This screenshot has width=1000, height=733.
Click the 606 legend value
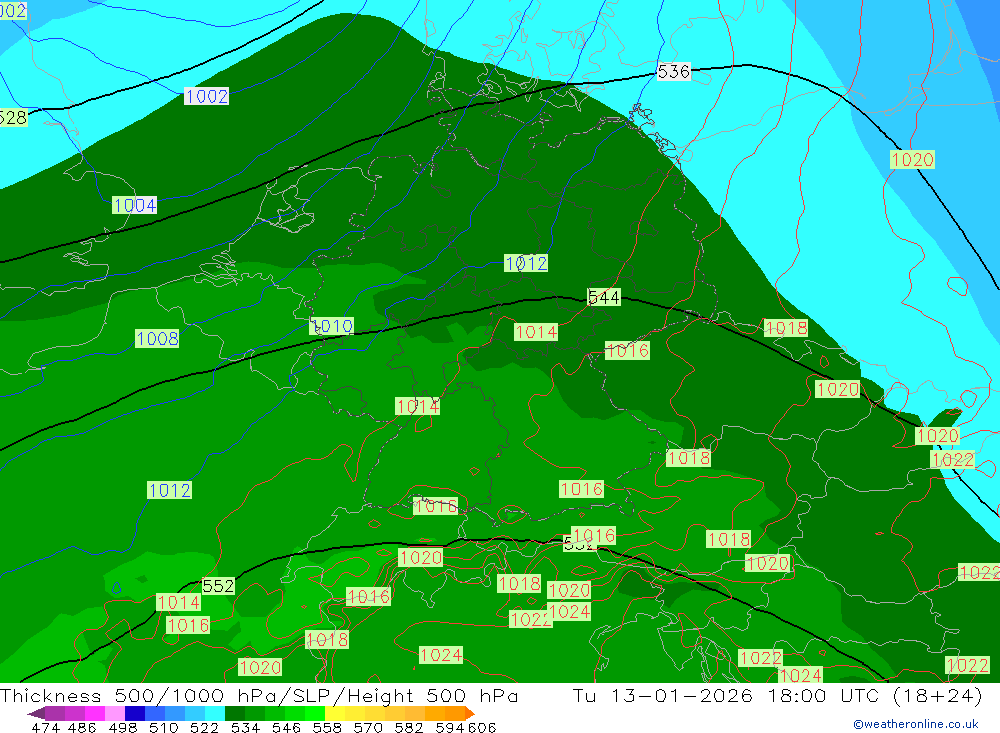pyautogui.click(x=482, y=727)
